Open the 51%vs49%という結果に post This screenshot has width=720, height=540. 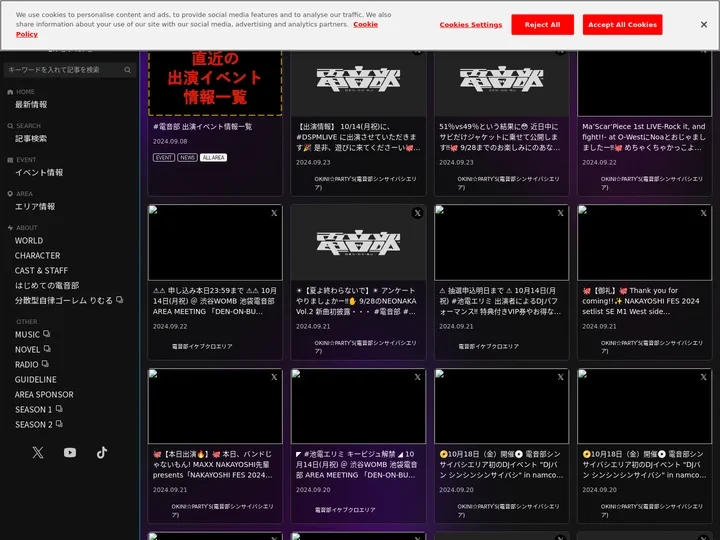point(501,137)
